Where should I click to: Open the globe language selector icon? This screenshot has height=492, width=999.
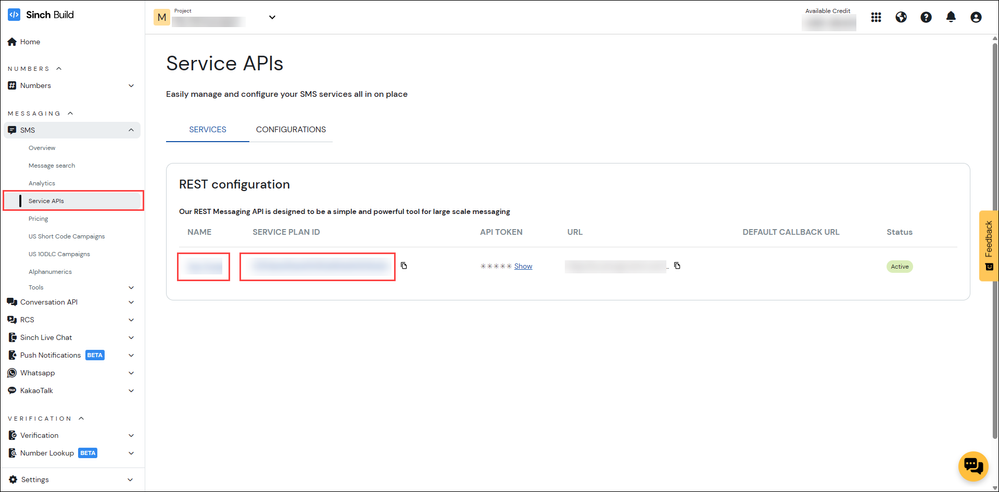click(901, 17)
